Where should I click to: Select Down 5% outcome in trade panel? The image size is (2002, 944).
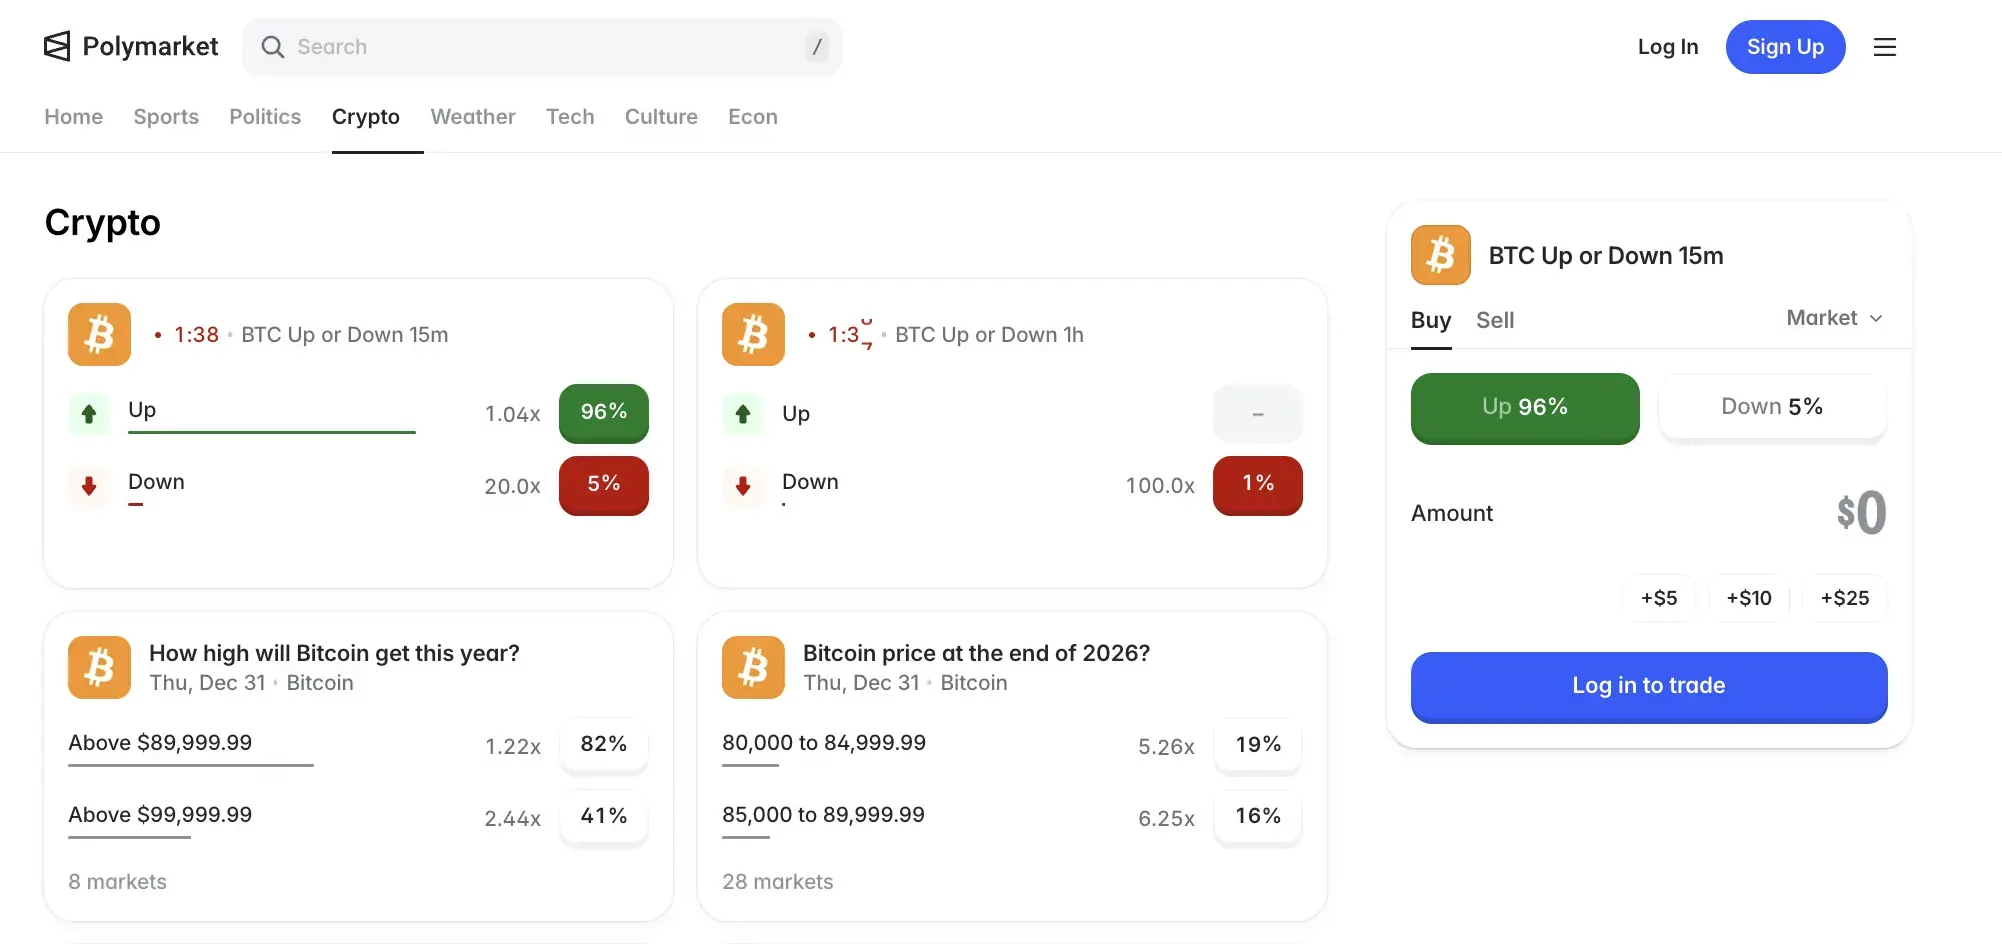coord(1772,407)
